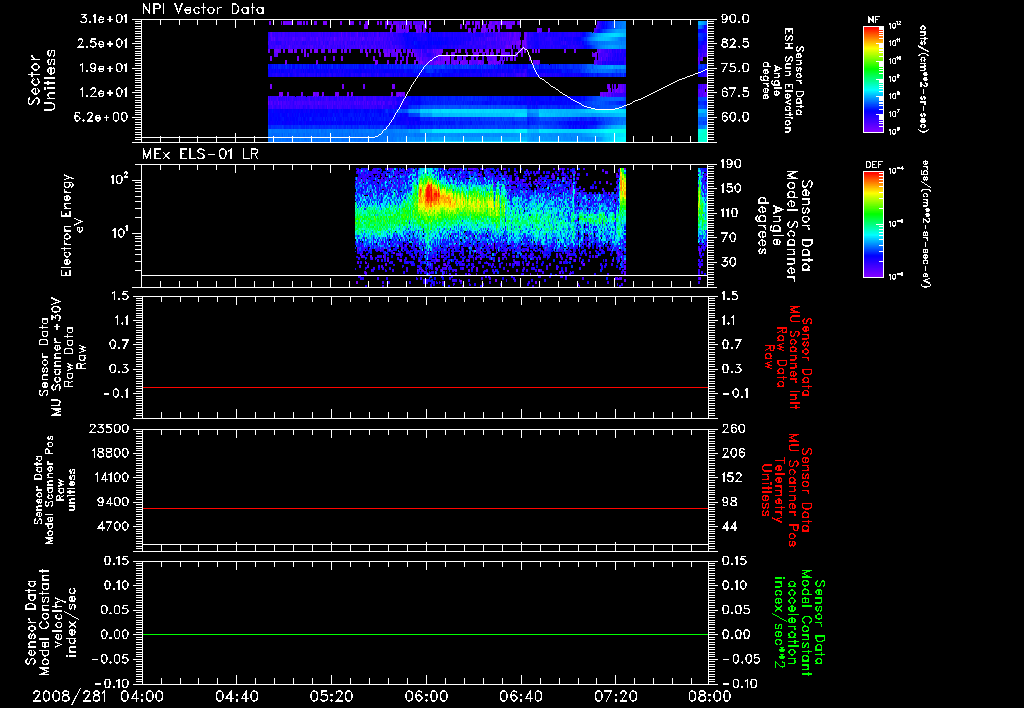Click the "206" telemetry axis tick
Viewport: 1024px width, 708px height.
(x=731, y=453)
